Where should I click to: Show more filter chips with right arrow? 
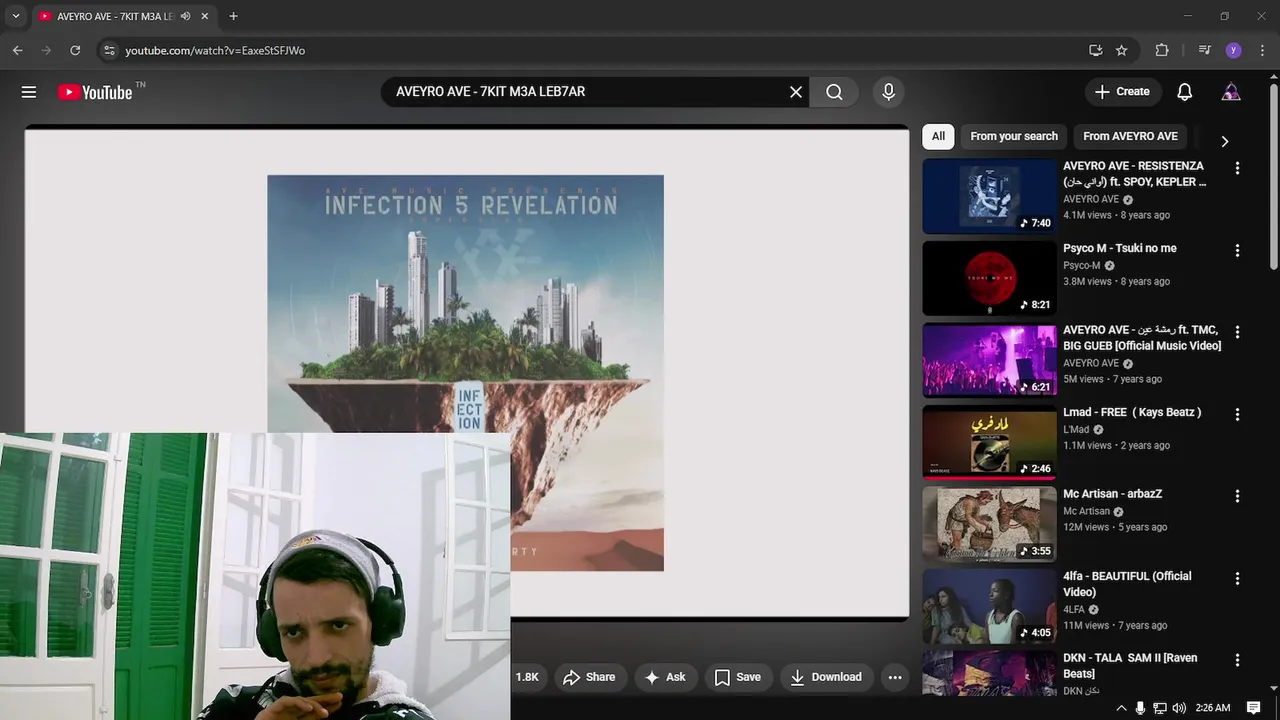[1224, 141]
